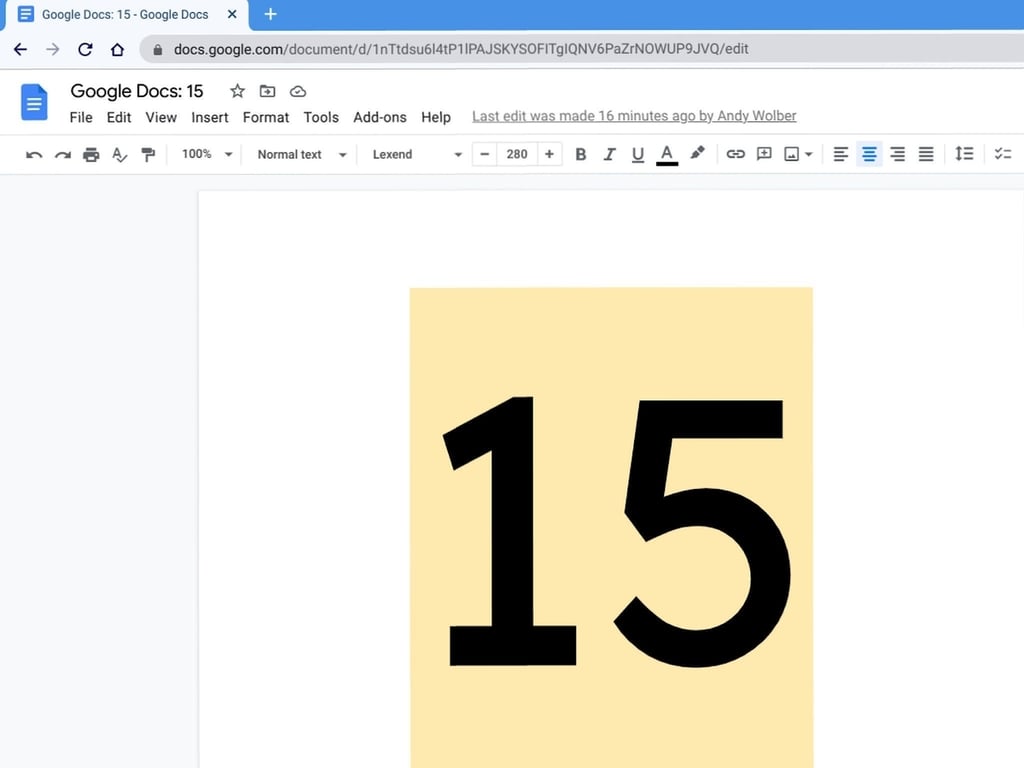Add a comment with the comment icon

point(764,154)
